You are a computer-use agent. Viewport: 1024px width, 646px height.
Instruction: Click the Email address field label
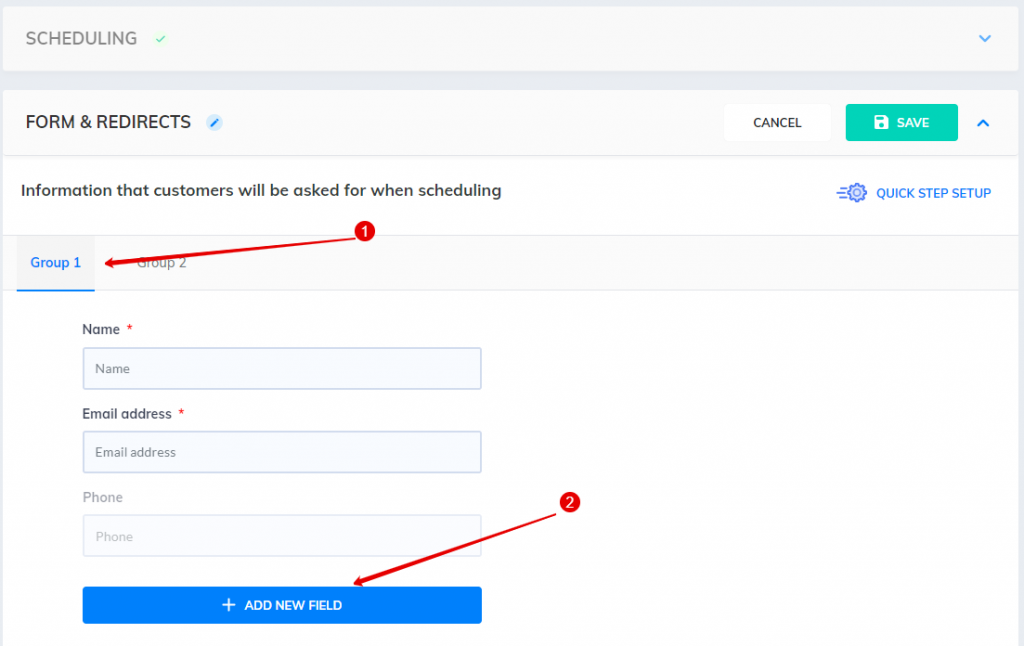[x=127, y=413]
